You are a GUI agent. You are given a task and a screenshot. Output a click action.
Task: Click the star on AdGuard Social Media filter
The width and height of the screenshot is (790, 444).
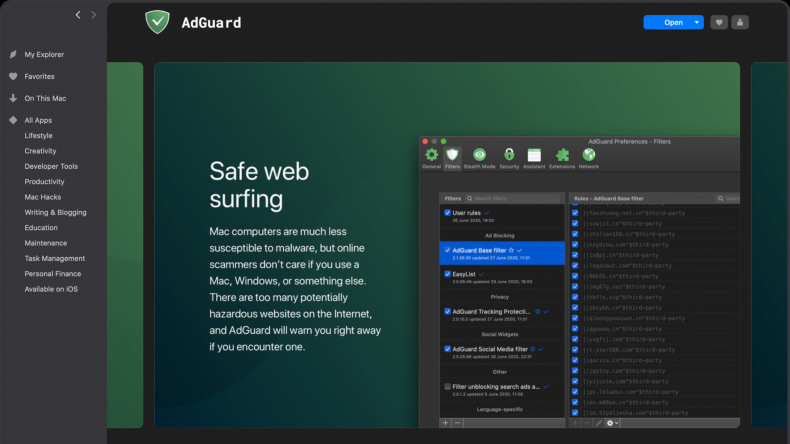[x=533, y=349]
